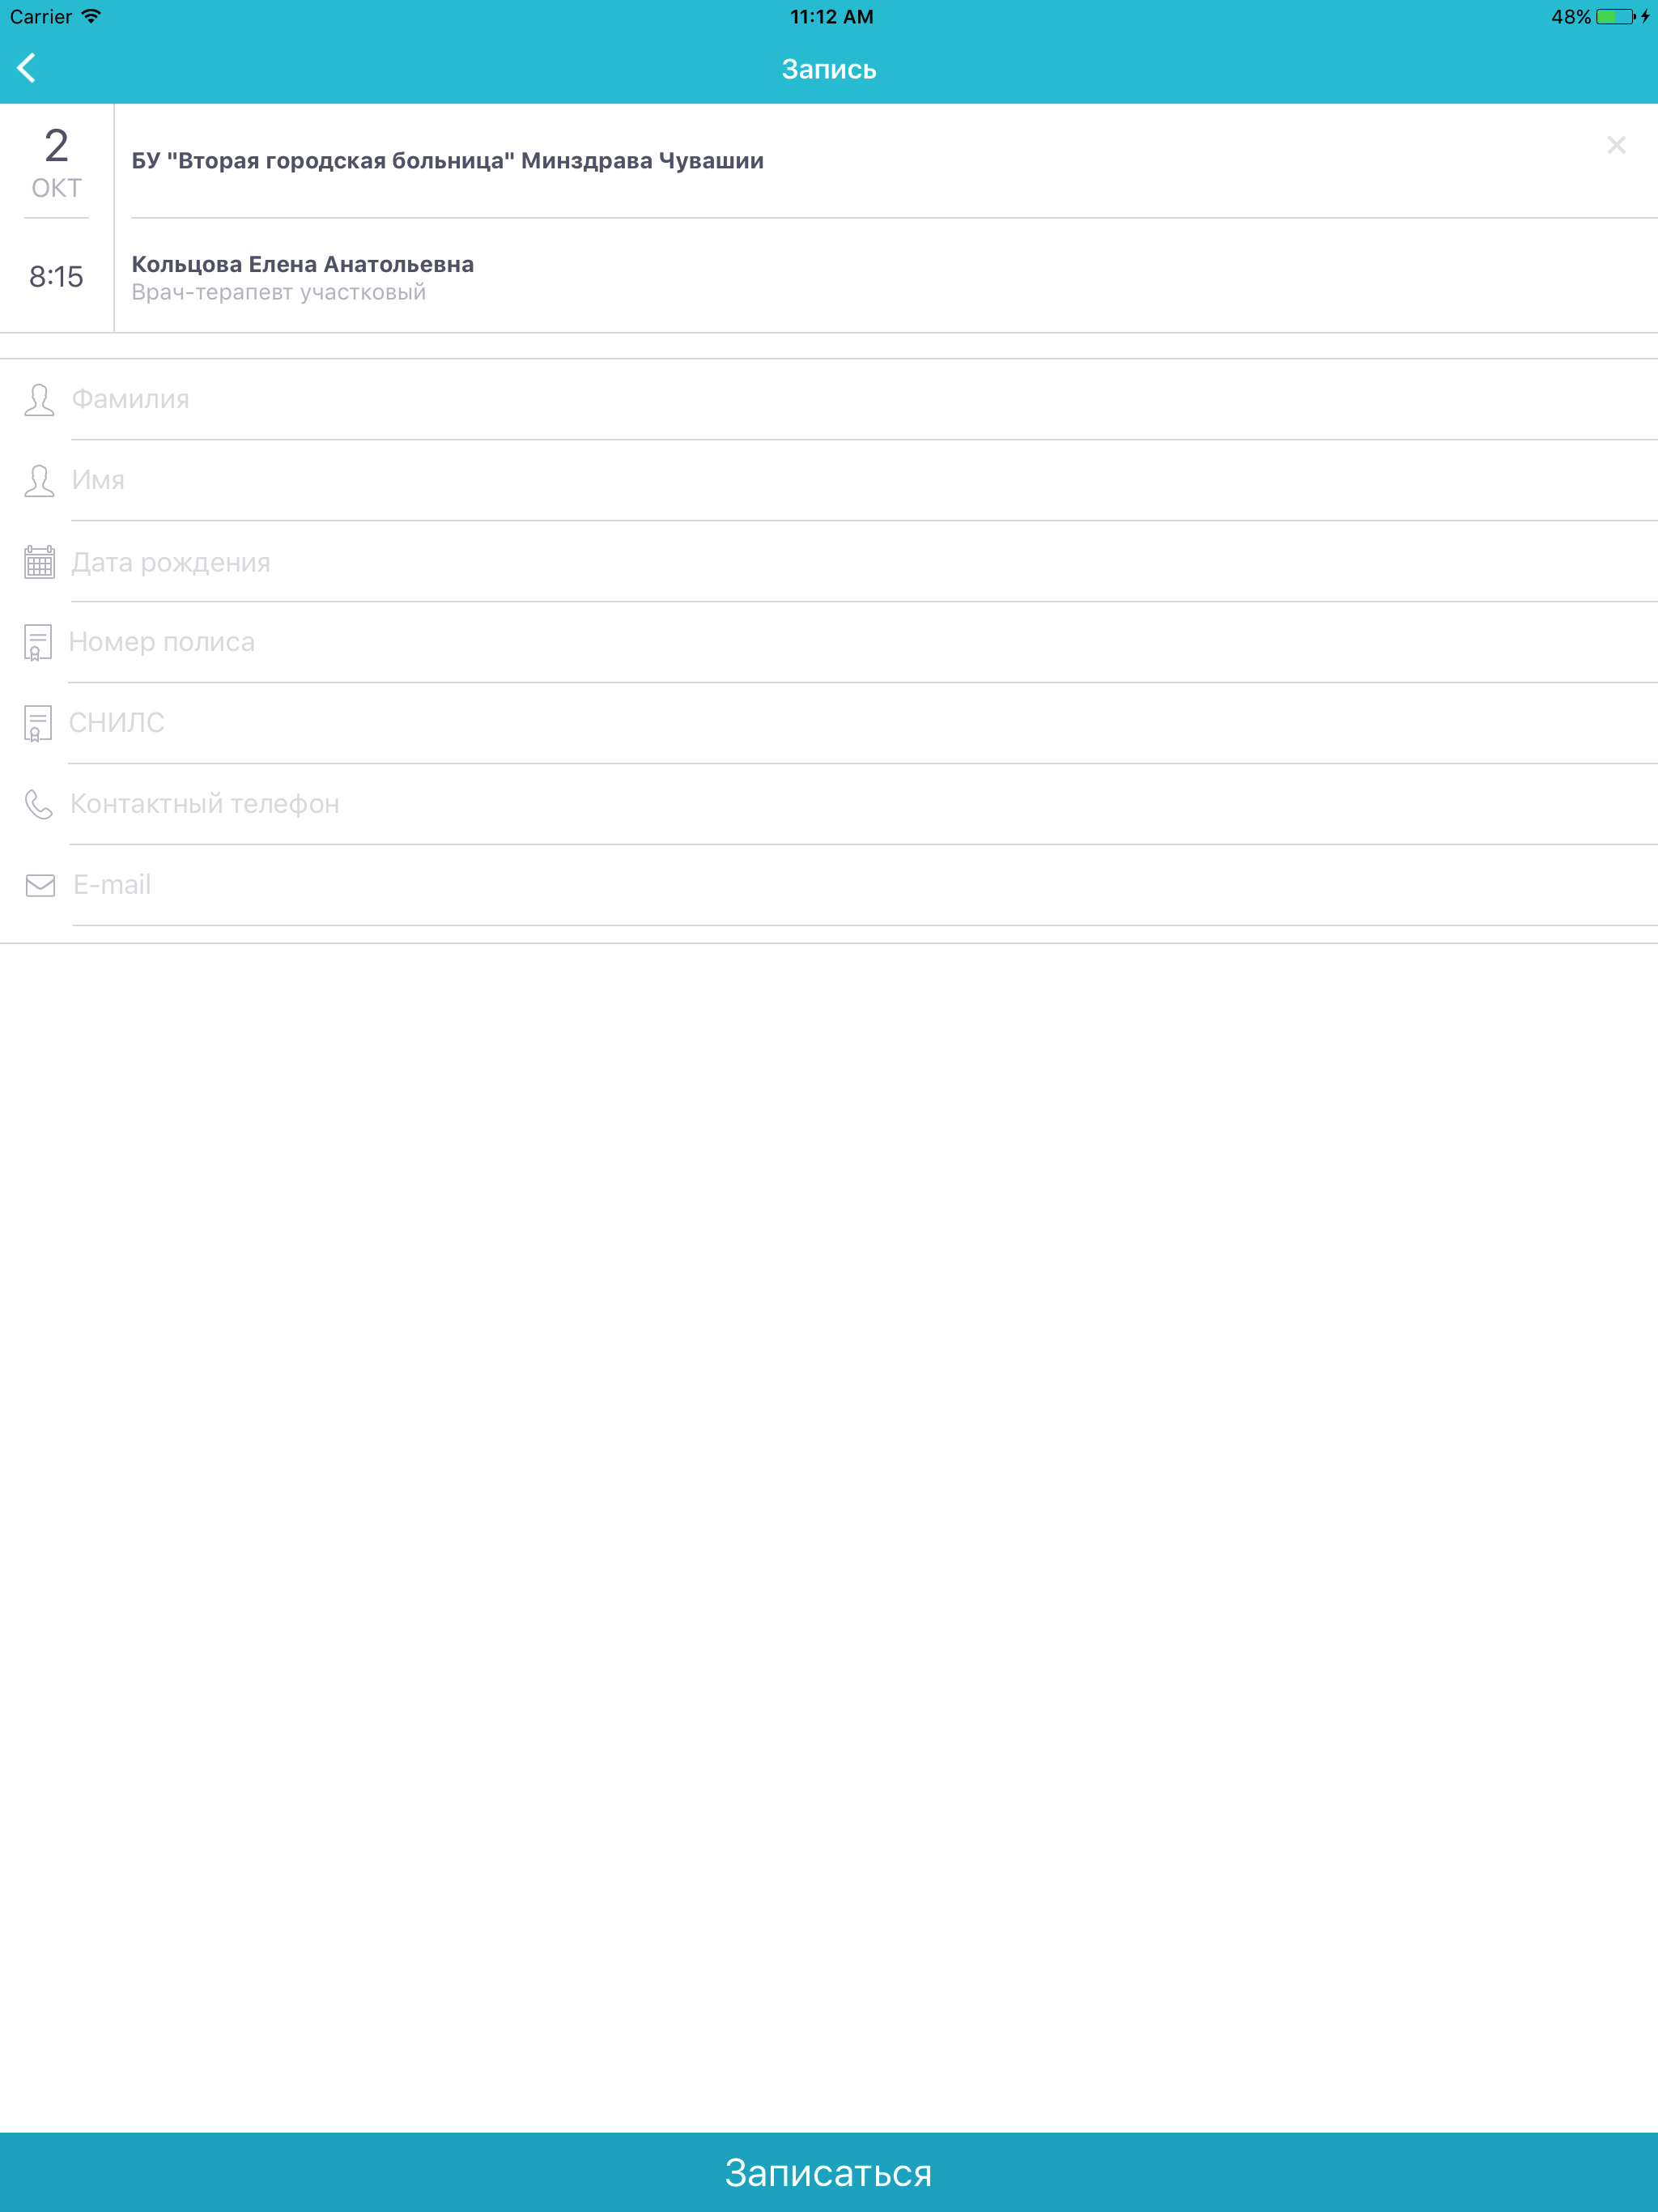Click the person icon beside Имя
The height and width of the screenshot is (2212, 1658).
[x=39, y=481]
